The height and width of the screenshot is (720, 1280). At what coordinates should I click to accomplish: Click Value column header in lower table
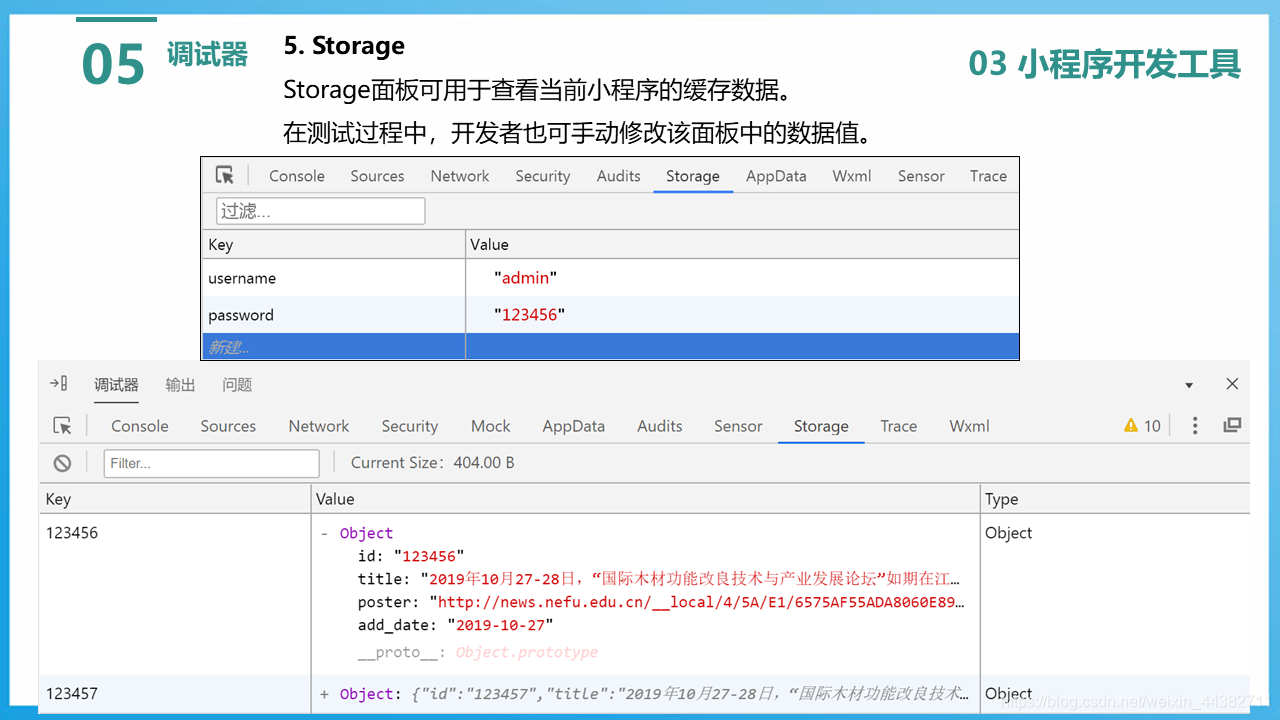coord(645,499)
